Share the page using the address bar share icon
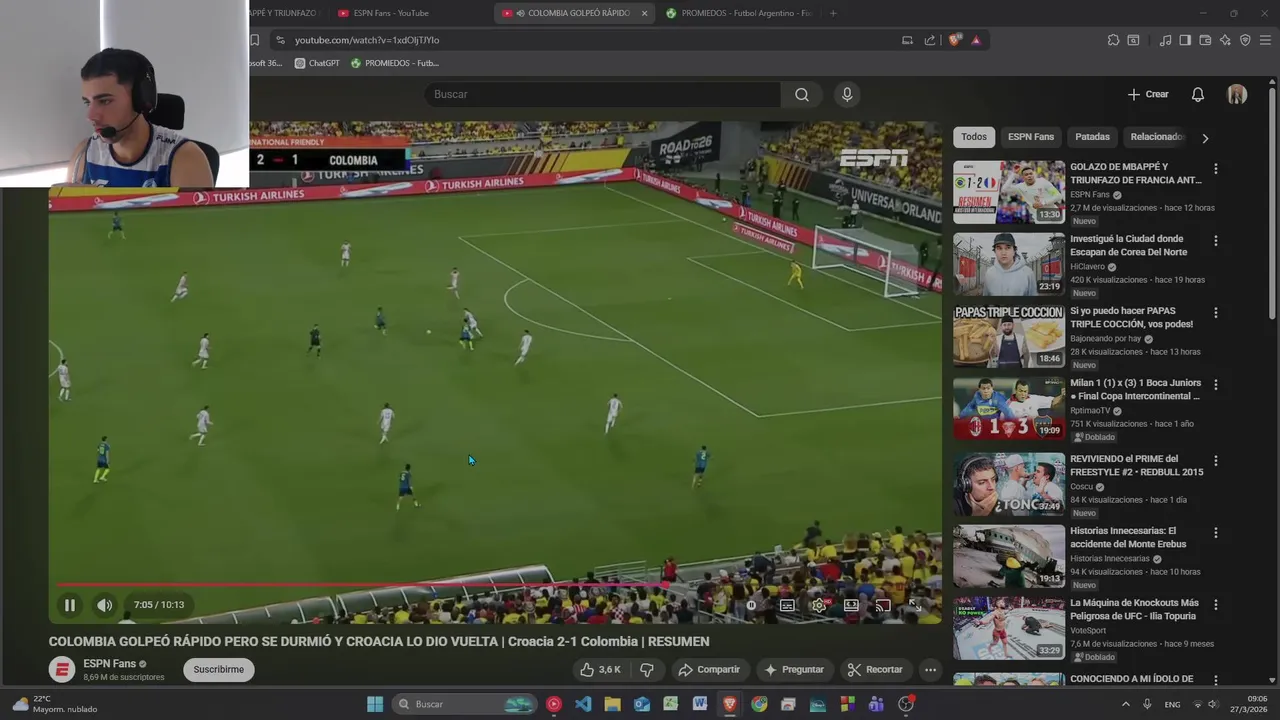 (930, 40)
